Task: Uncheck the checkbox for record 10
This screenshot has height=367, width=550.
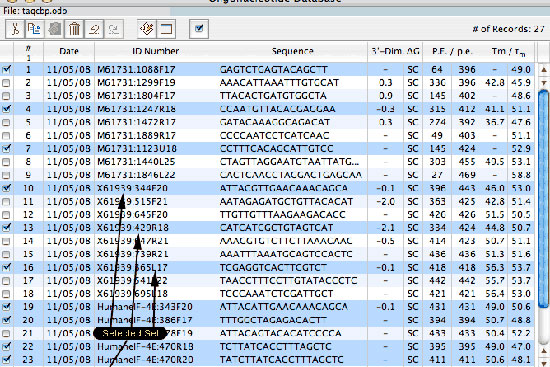Action: pyautogui.click(x=6, y=188)
